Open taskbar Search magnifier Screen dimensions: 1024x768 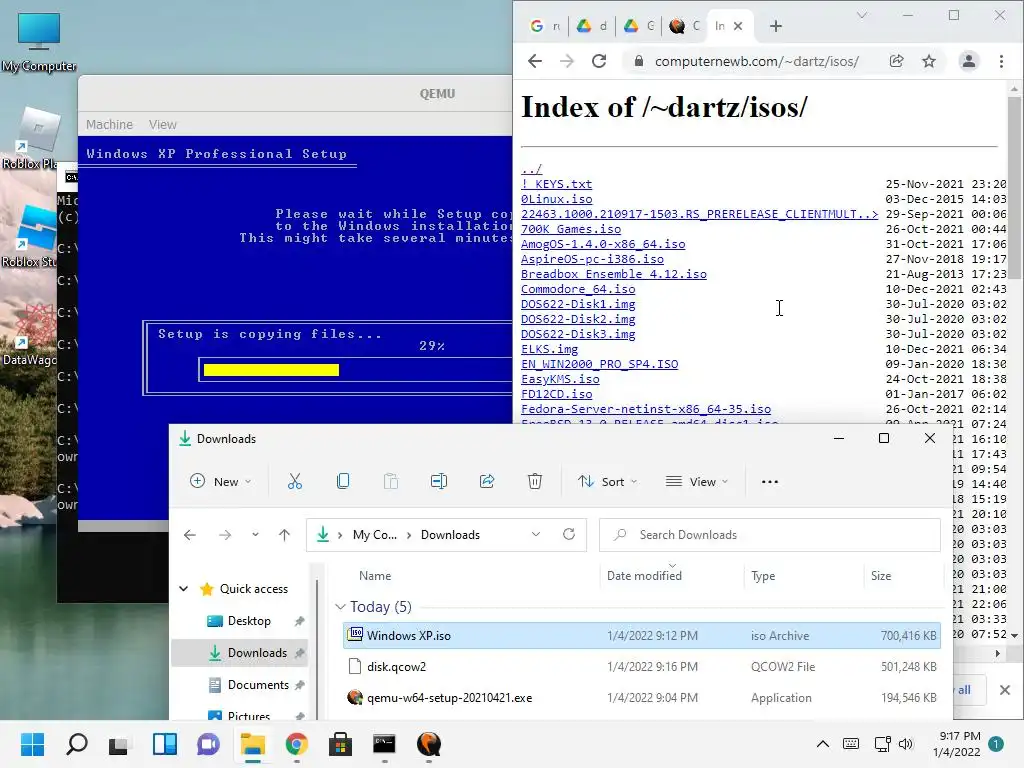click(76, 744)
